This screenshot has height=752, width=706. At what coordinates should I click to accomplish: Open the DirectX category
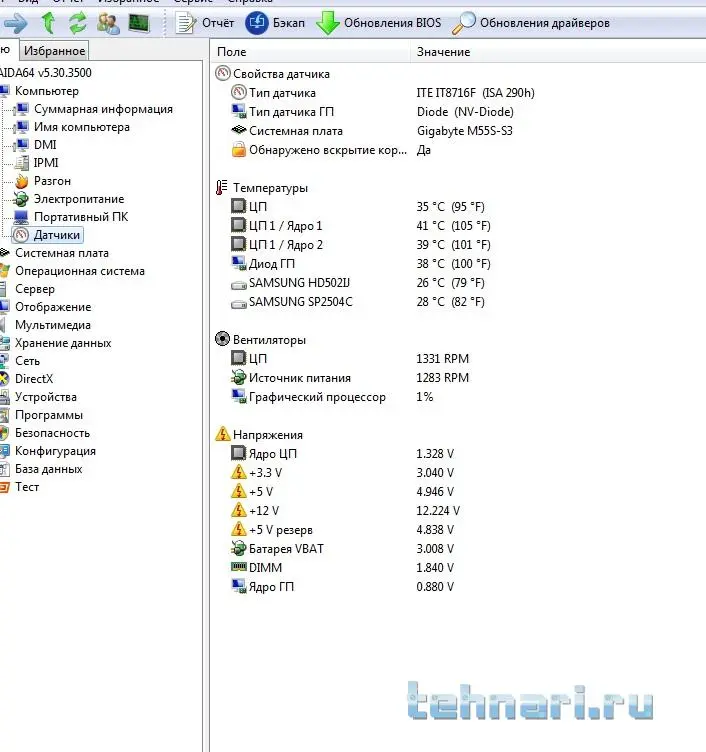34,379
